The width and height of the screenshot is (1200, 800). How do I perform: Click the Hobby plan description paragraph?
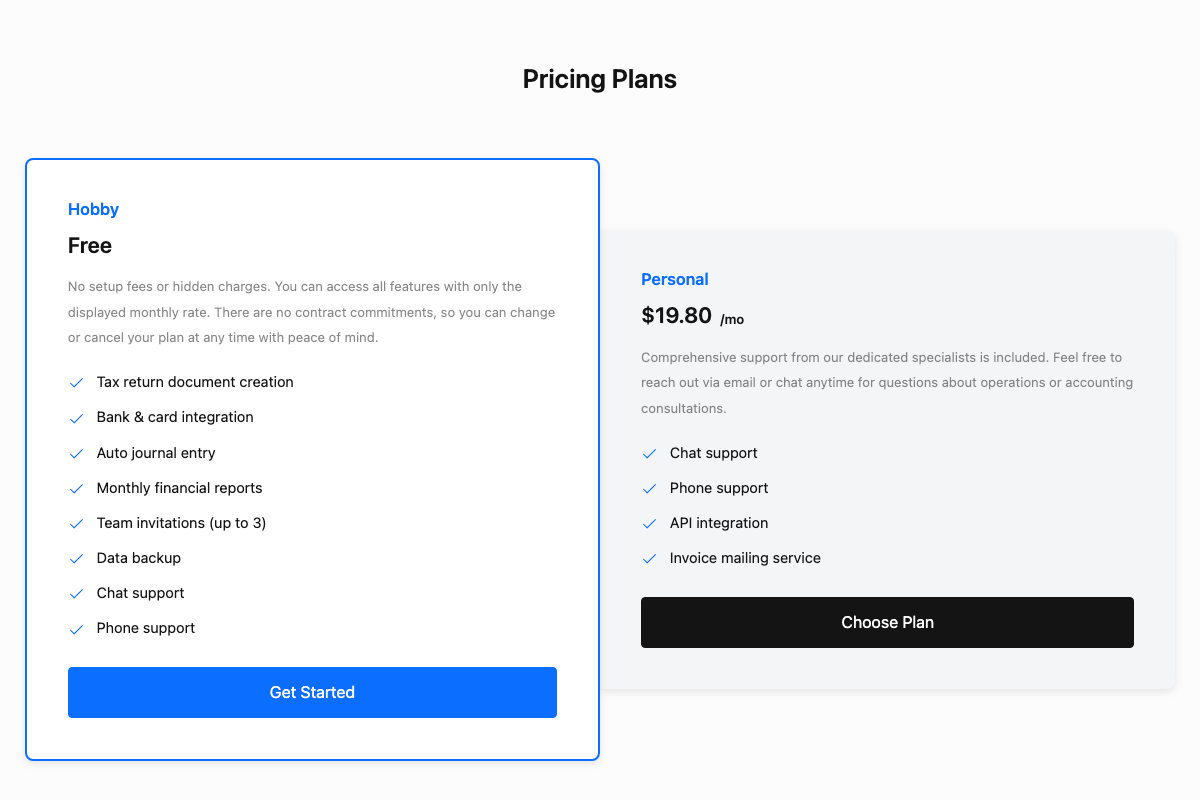[311, 312]
